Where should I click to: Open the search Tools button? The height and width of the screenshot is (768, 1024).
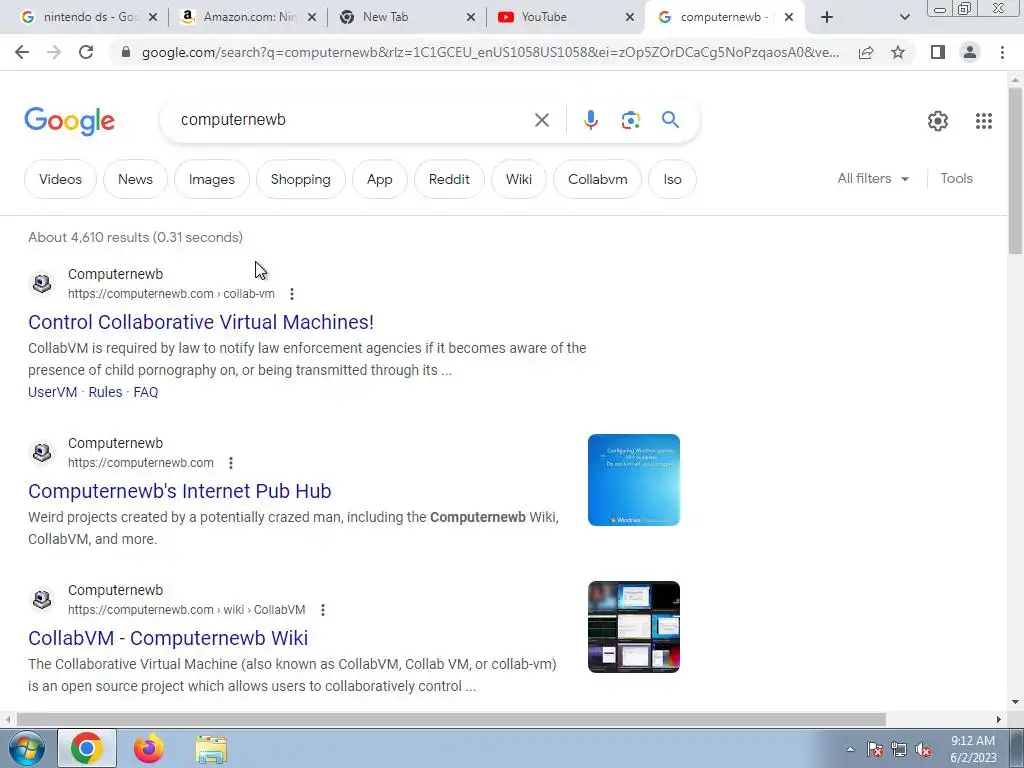click(956, 178)
